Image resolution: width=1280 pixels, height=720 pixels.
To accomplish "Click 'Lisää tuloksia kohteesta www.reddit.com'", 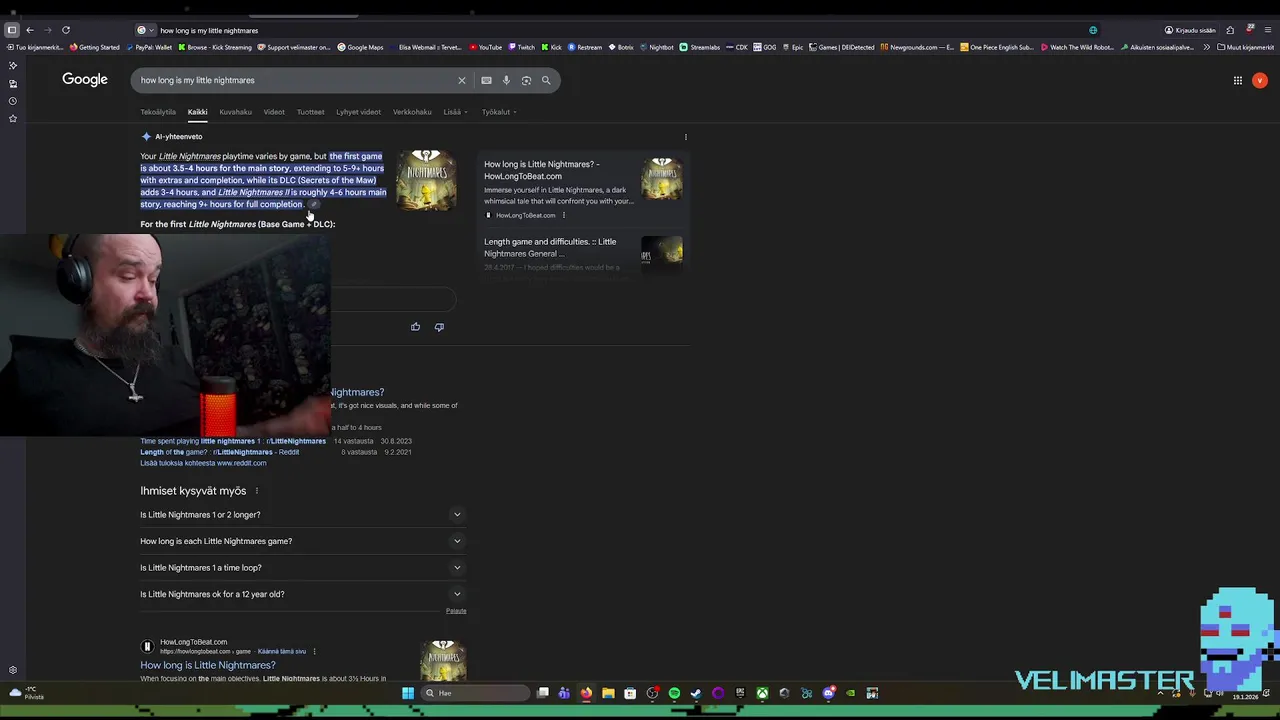I will click(x=203, y=463).
